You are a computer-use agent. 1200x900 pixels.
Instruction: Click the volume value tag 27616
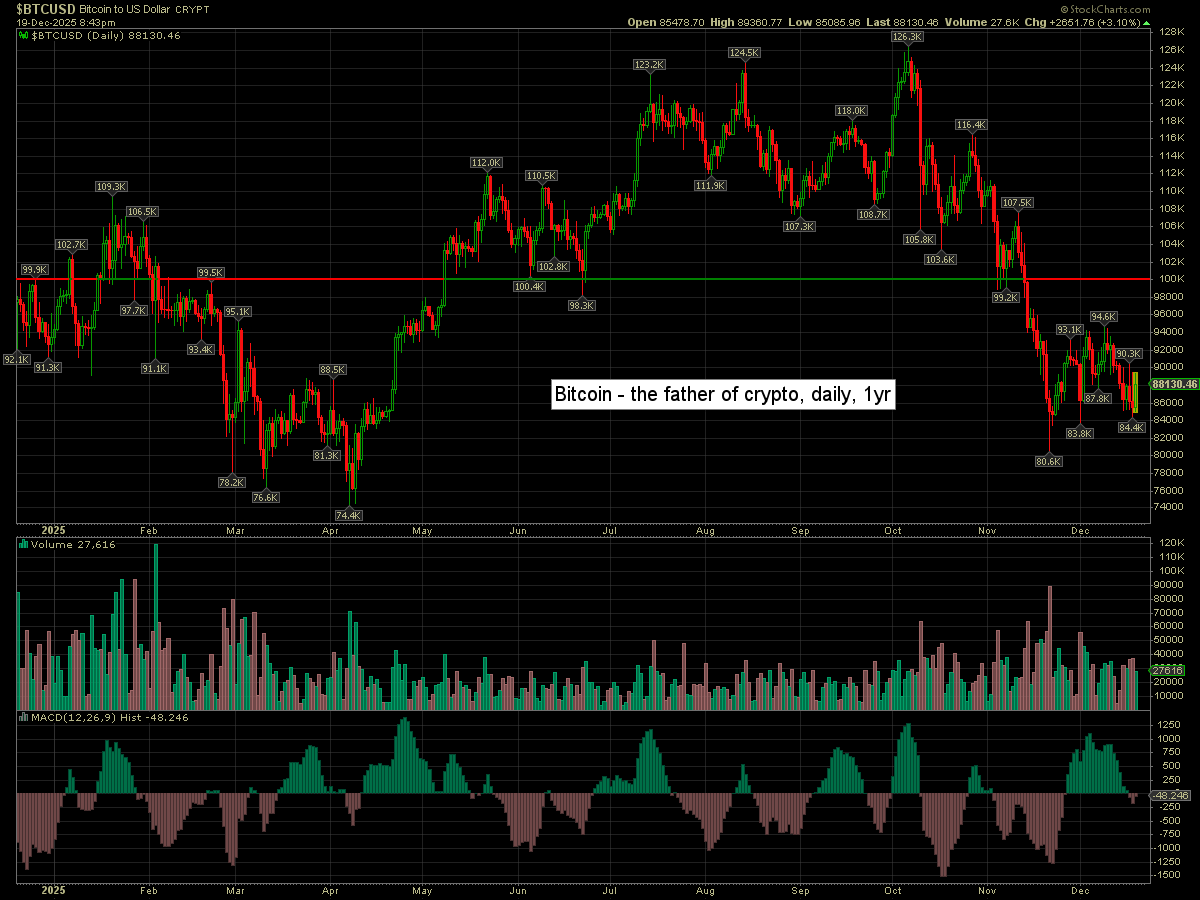coord(1167,670)
